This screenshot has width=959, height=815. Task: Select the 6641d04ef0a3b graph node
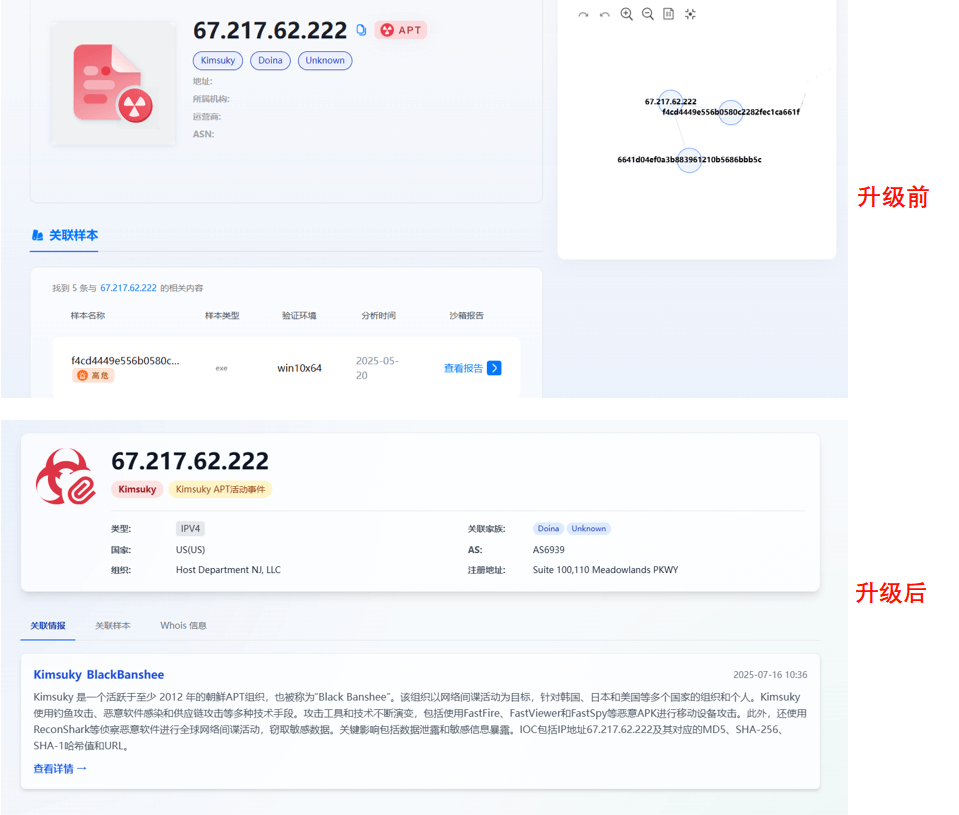coord(689,160)
